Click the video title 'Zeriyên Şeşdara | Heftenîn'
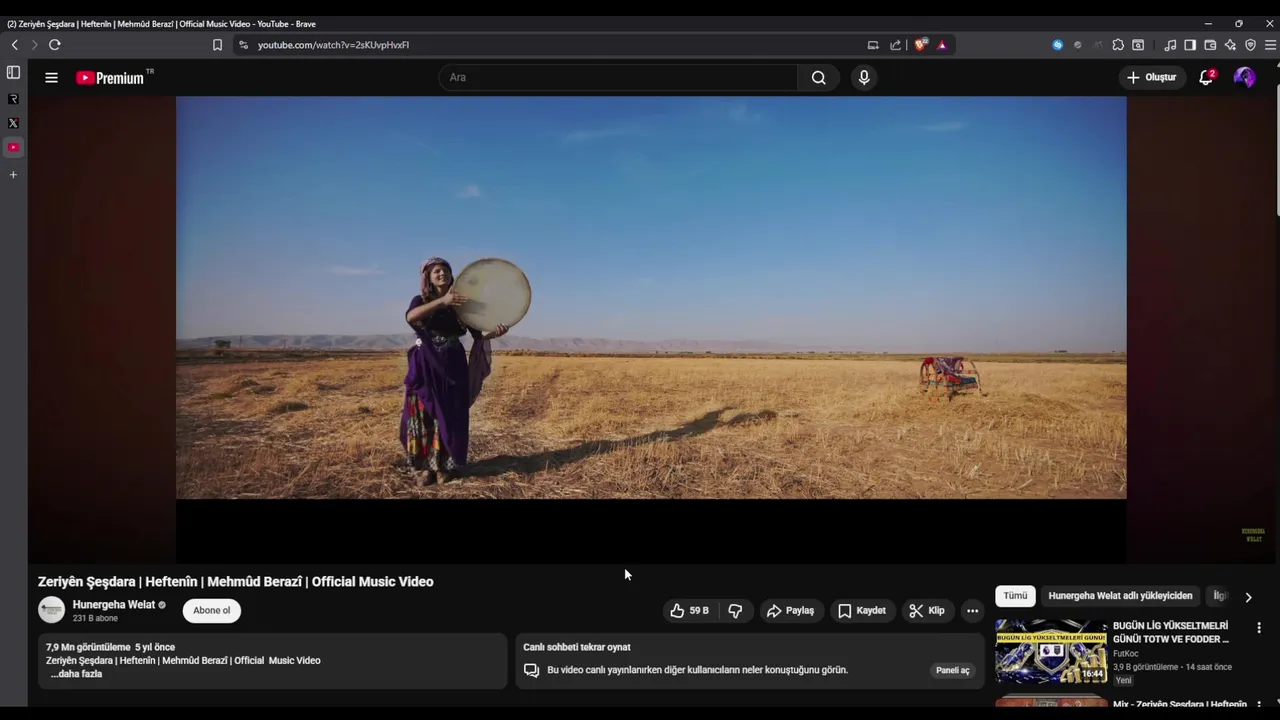 [x=235, y=581]
